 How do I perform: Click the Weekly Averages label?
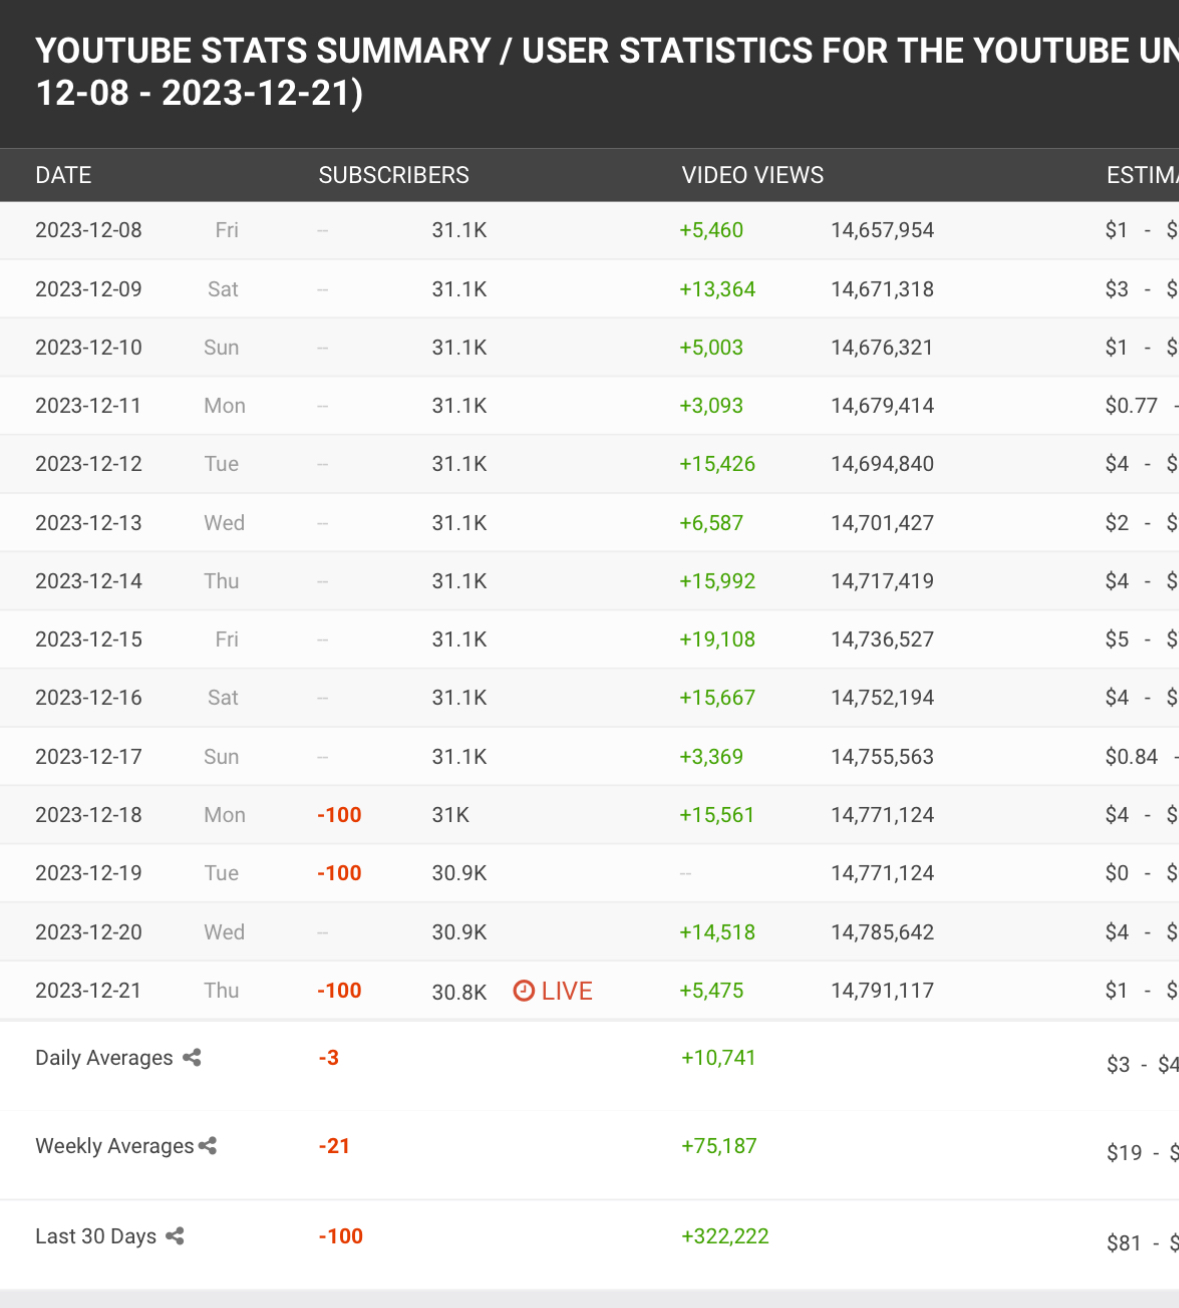tap(115, 1146)
